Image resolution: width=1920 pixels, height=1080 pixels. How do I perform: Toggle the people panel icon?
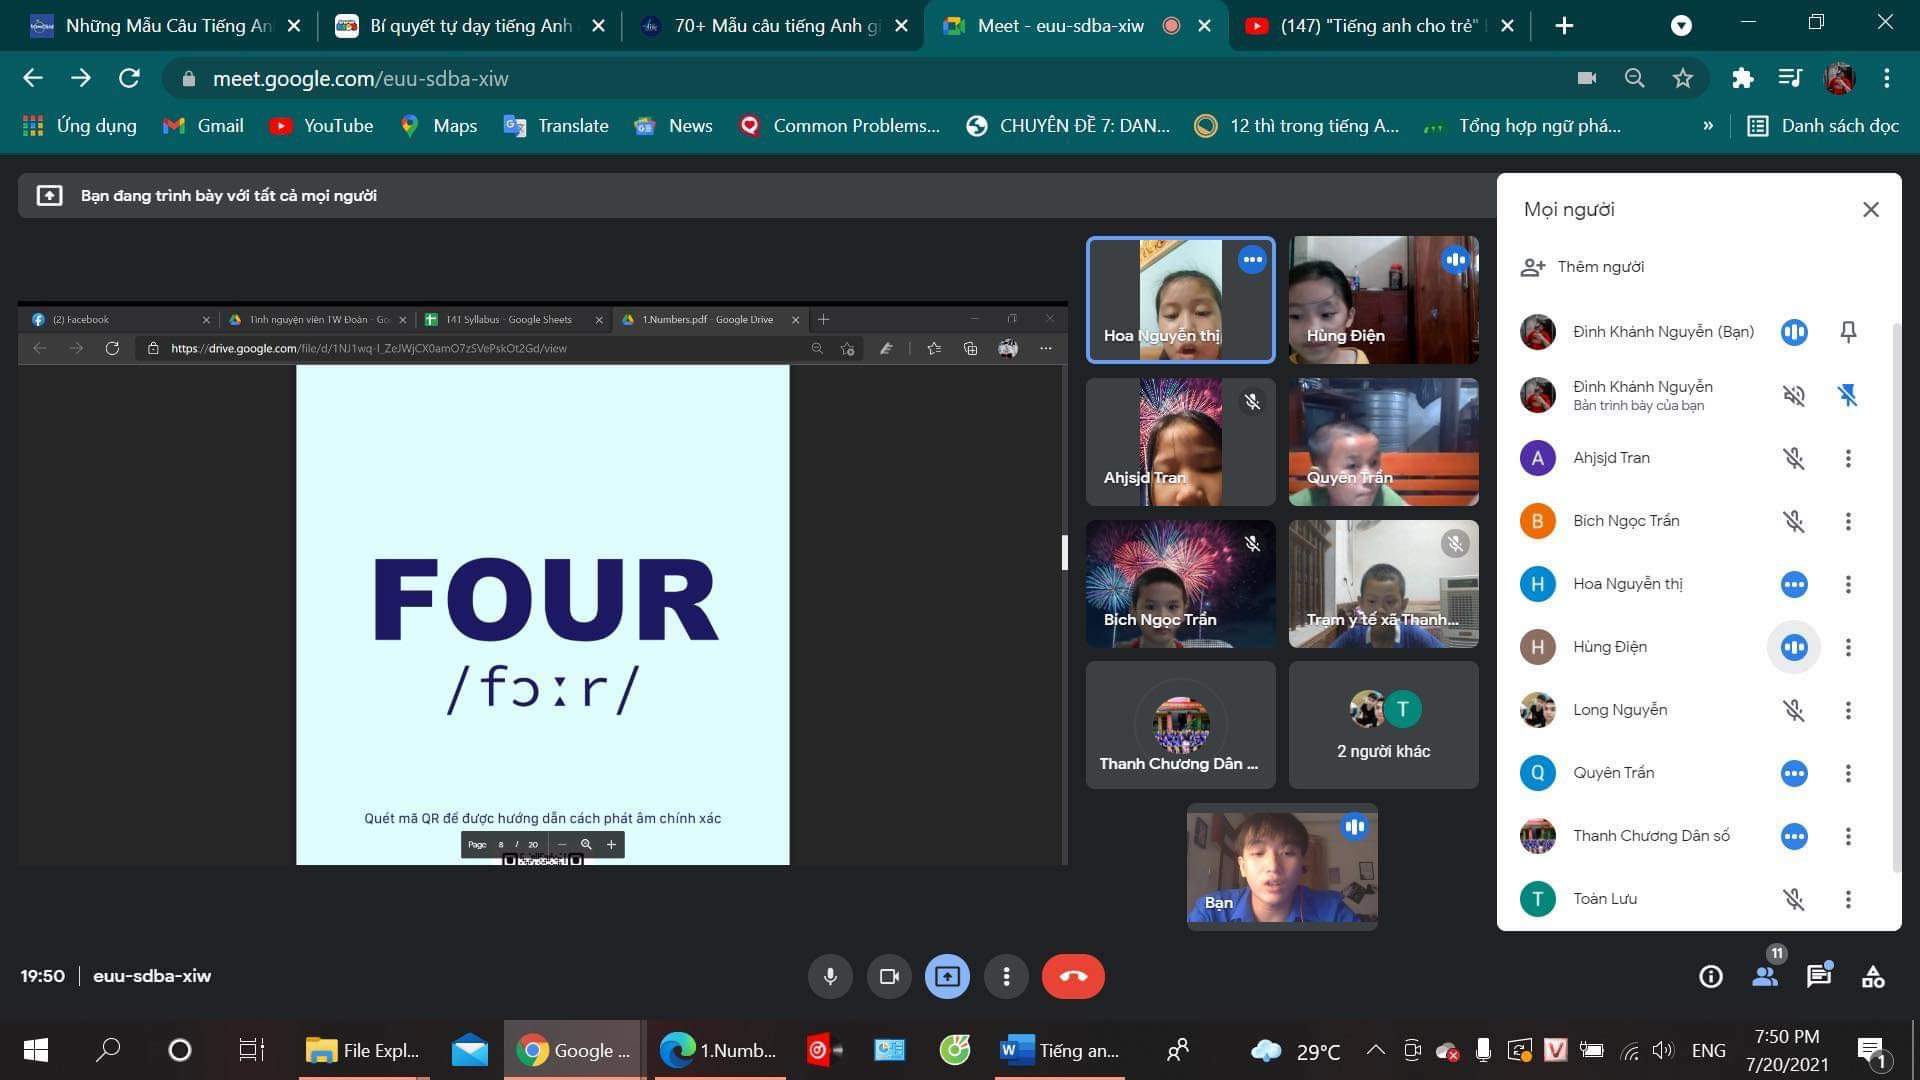coord(1765,977)
